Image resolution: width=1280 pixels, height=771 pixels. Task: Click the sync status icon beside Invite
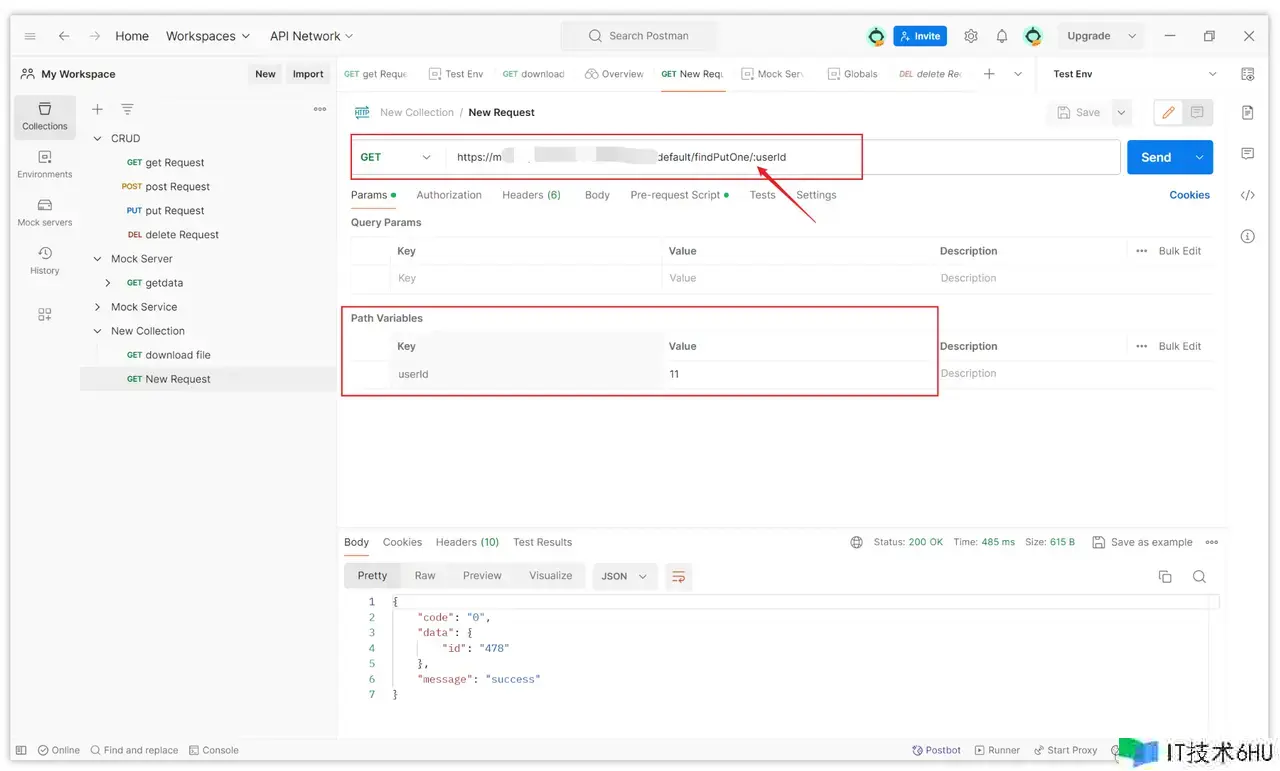876,36
